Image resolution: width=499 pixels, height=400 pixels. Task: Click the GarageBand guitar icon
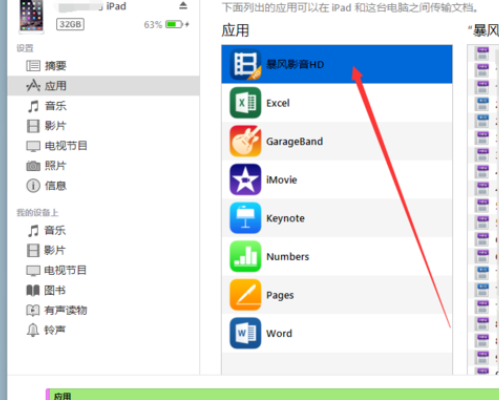[x=245, y=141]
